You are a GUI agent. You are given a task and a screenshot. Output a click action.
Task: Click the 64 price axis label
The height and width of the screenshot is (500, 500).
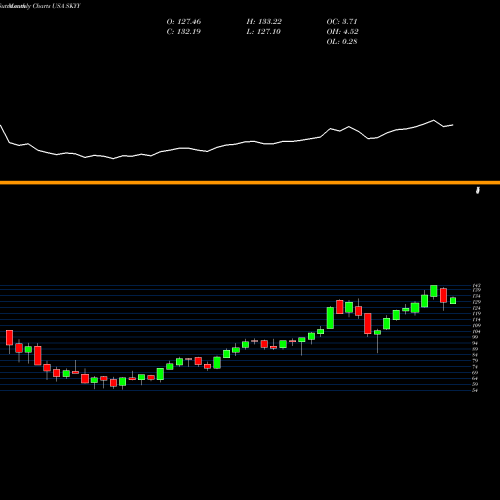475,378
